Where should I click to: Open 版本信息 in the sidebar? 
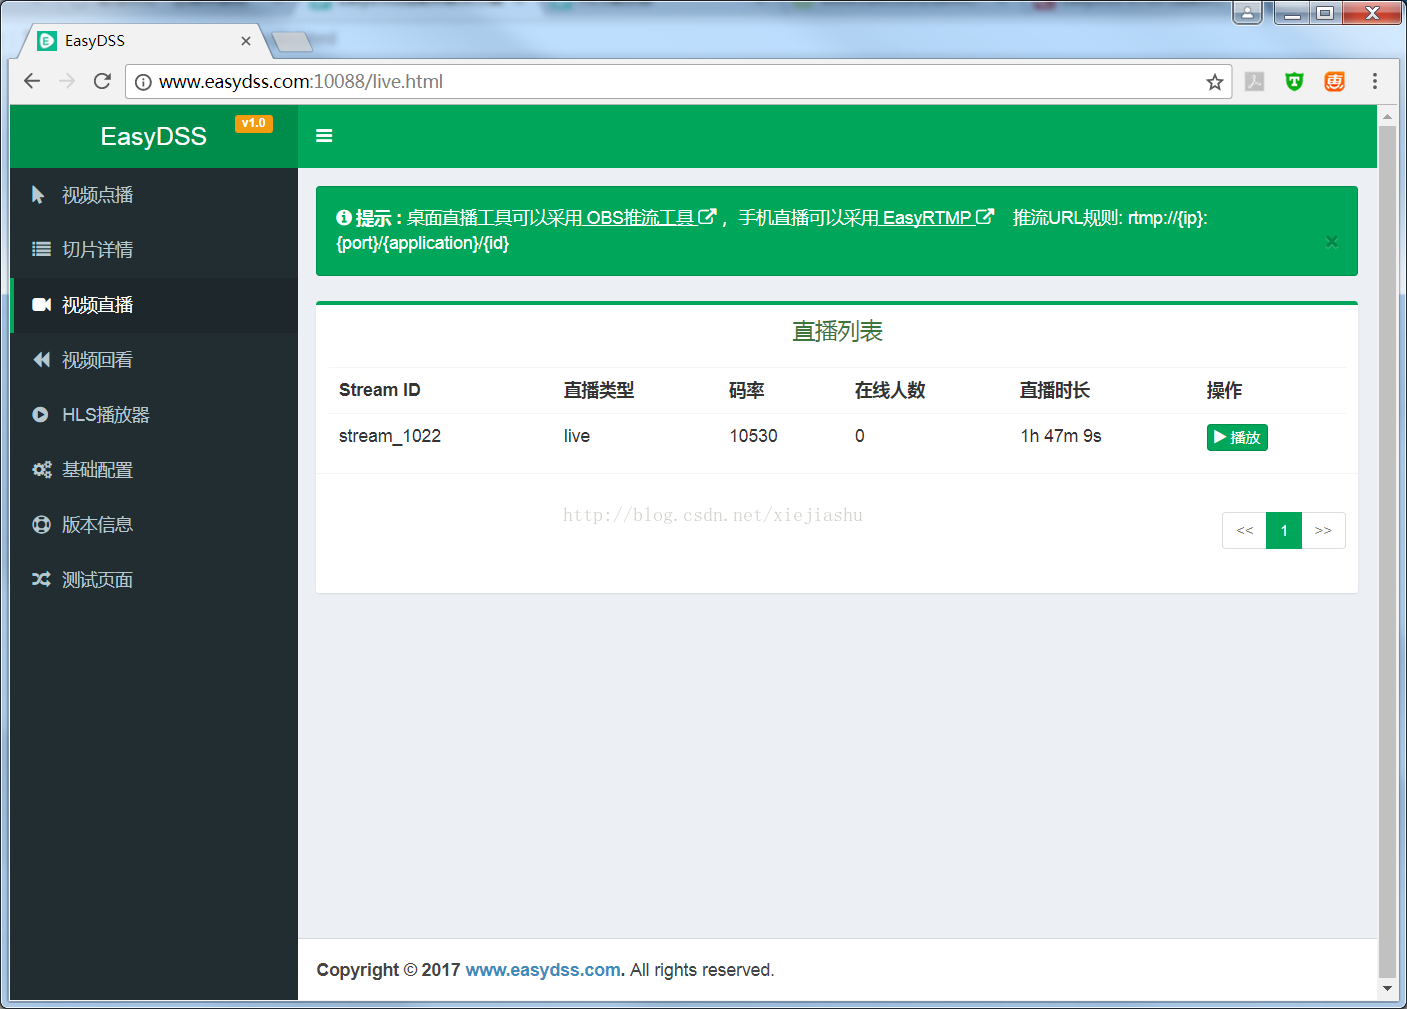tap(154, 525)
